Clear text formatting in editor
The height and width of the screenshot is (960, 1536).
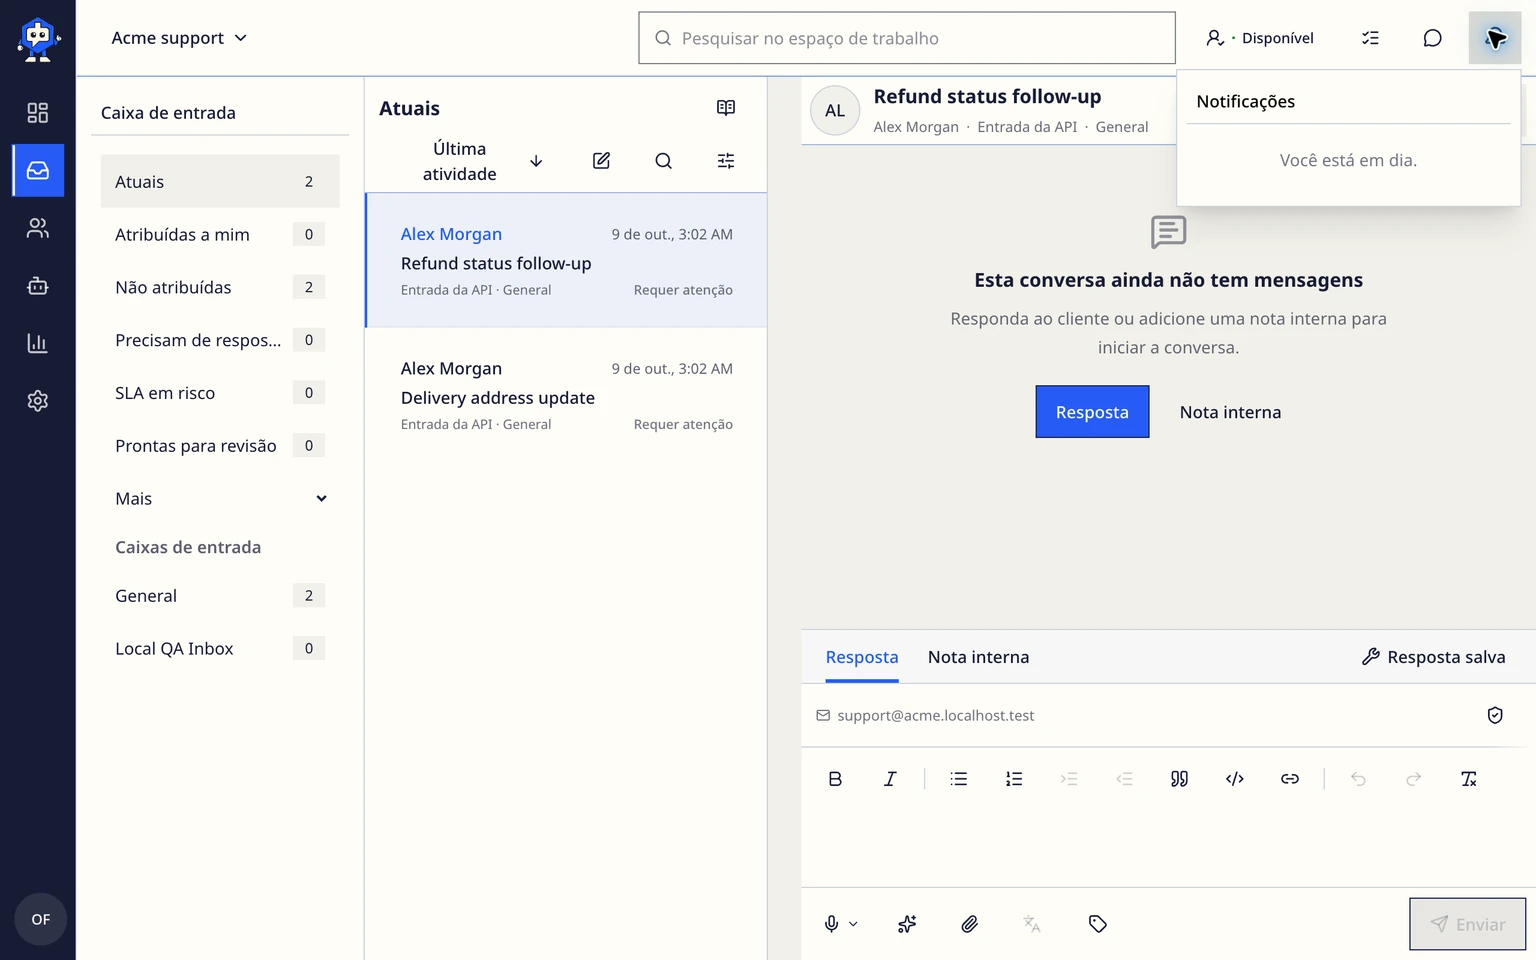(1469, 779)
